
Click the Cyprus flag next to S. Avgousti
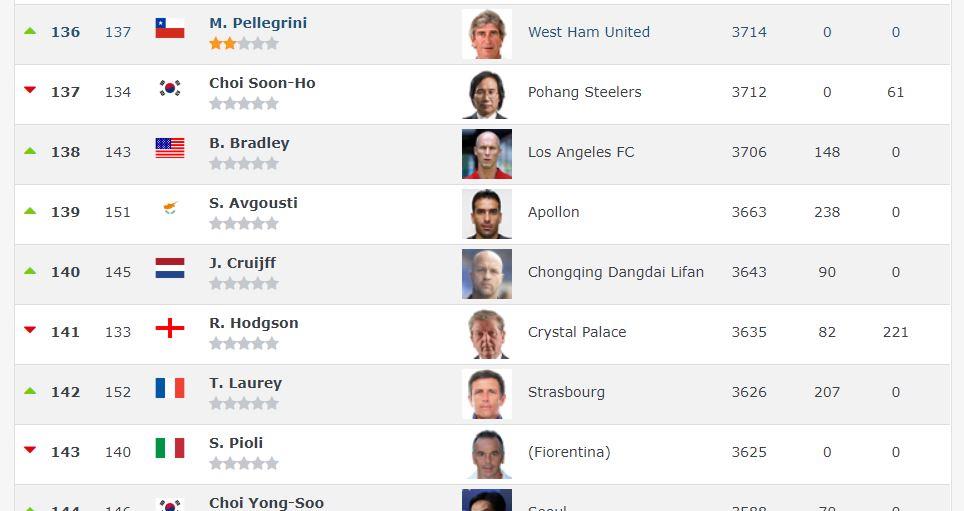[x=170, y=208]
